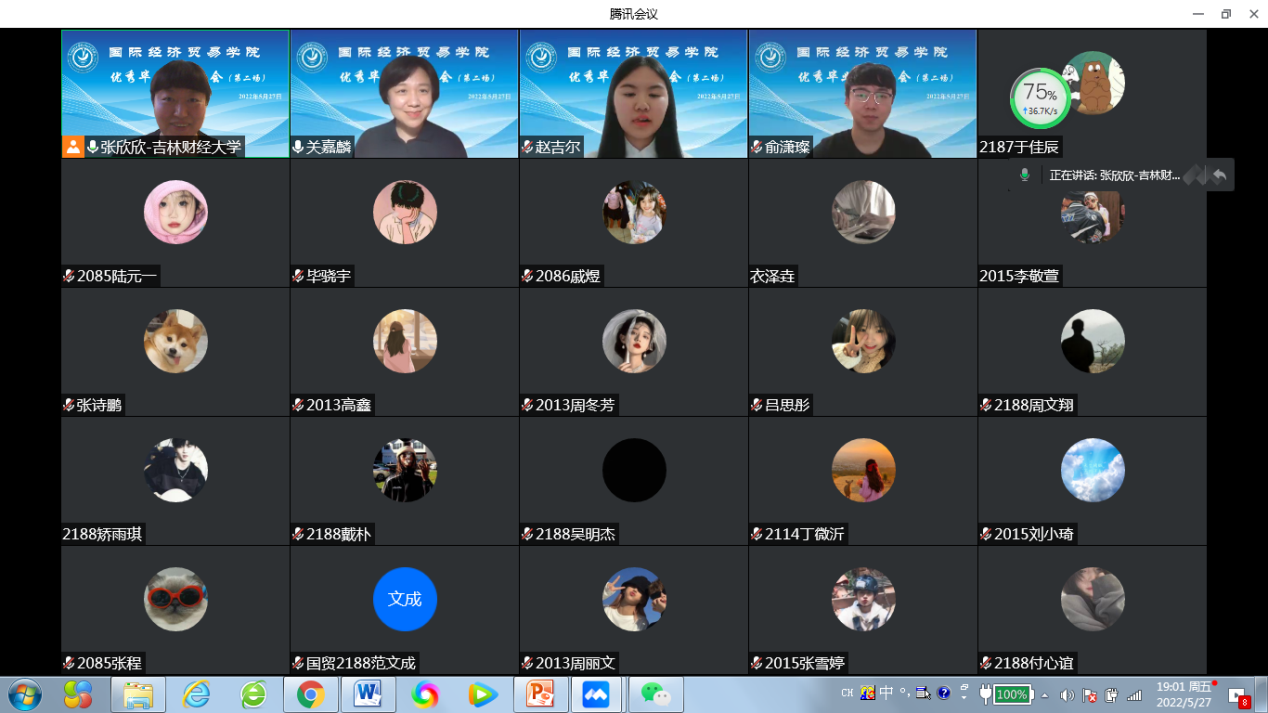Click the 75% upload speed floating widget

(1040, 99)
